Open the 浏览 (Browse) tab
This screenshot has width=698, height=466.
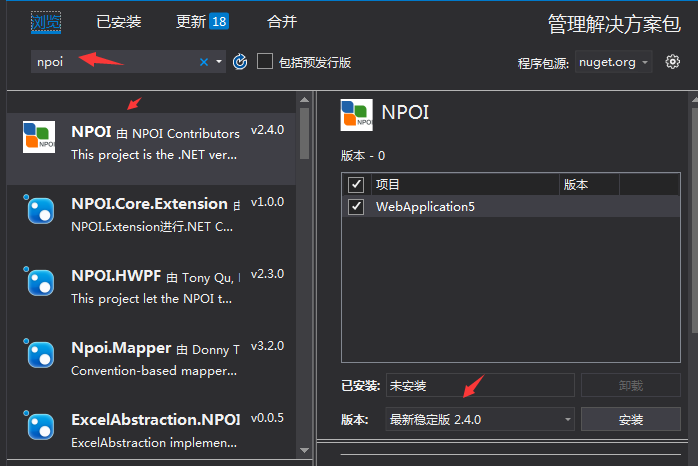coord(46,22)
